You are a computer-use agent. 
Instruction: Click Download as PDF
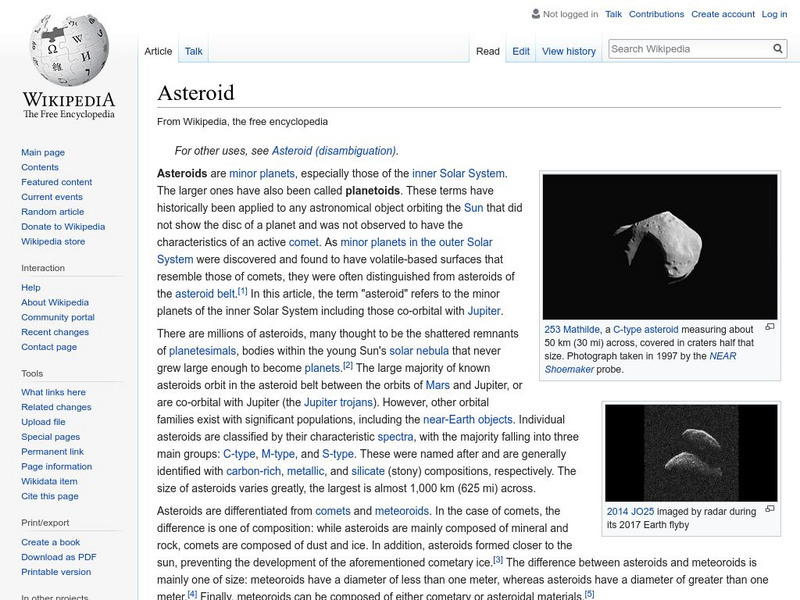[59, 557]
